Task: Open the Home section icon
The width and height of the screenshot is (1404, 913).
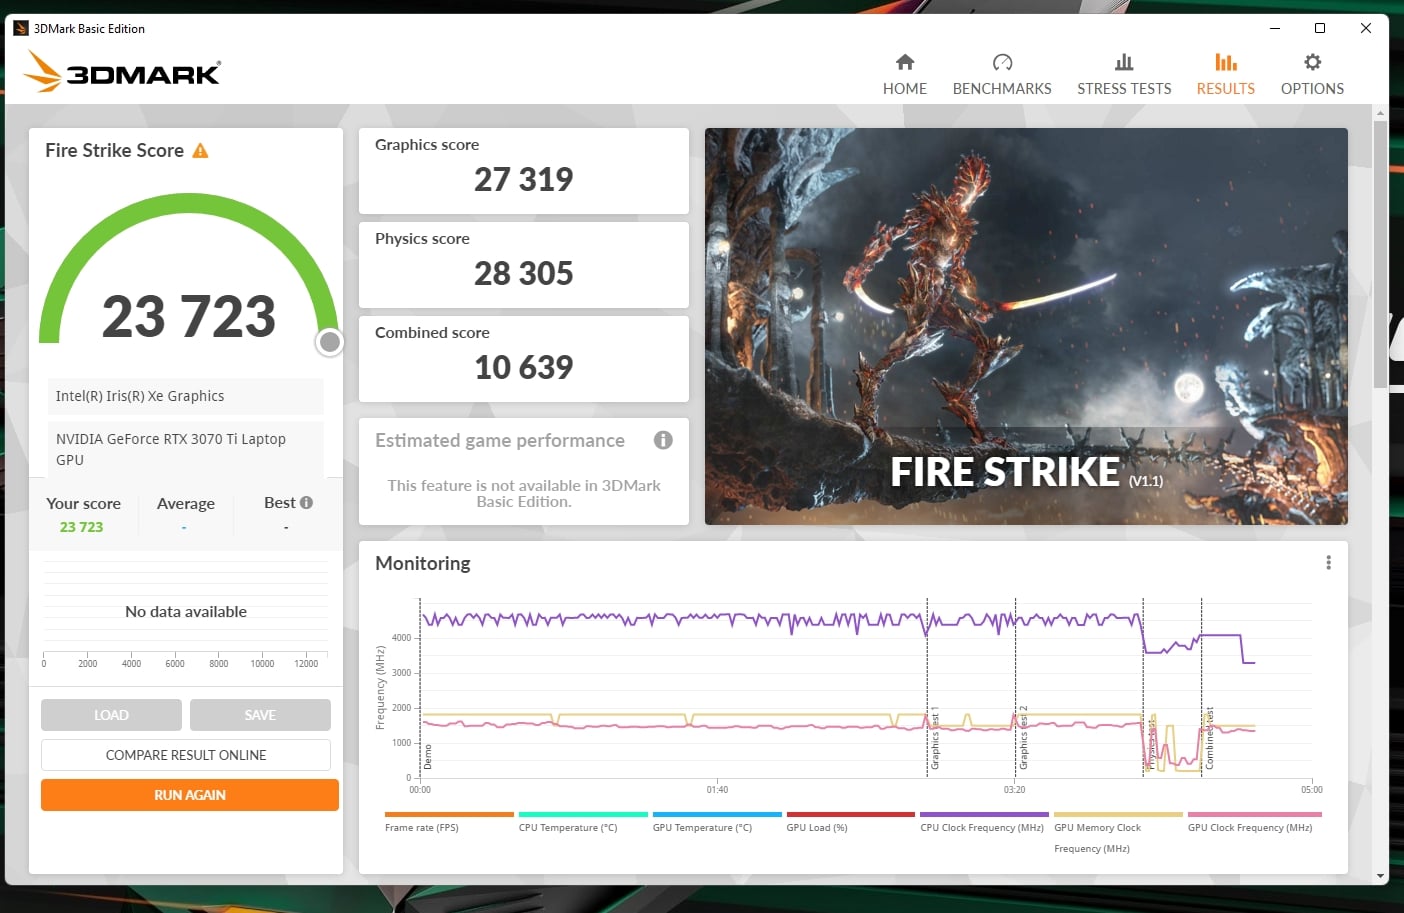Action: [x=905, y=62]
